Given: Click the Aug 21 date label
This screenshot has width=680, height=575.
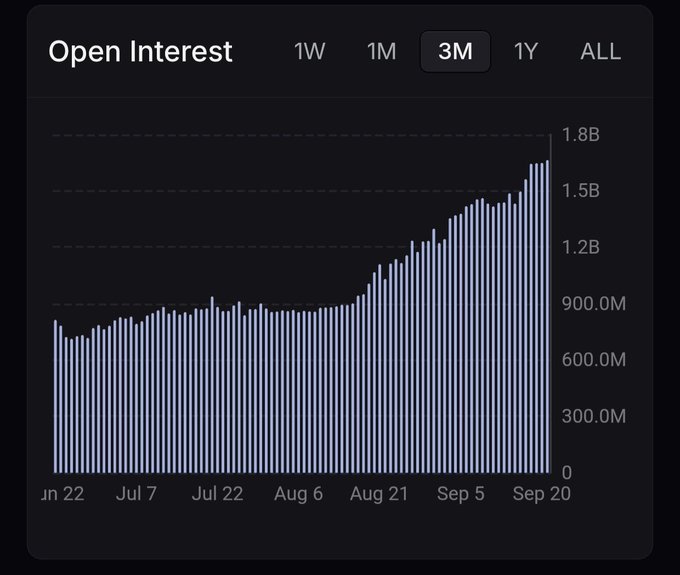Looking at the screenshot, I should (379, 494).
